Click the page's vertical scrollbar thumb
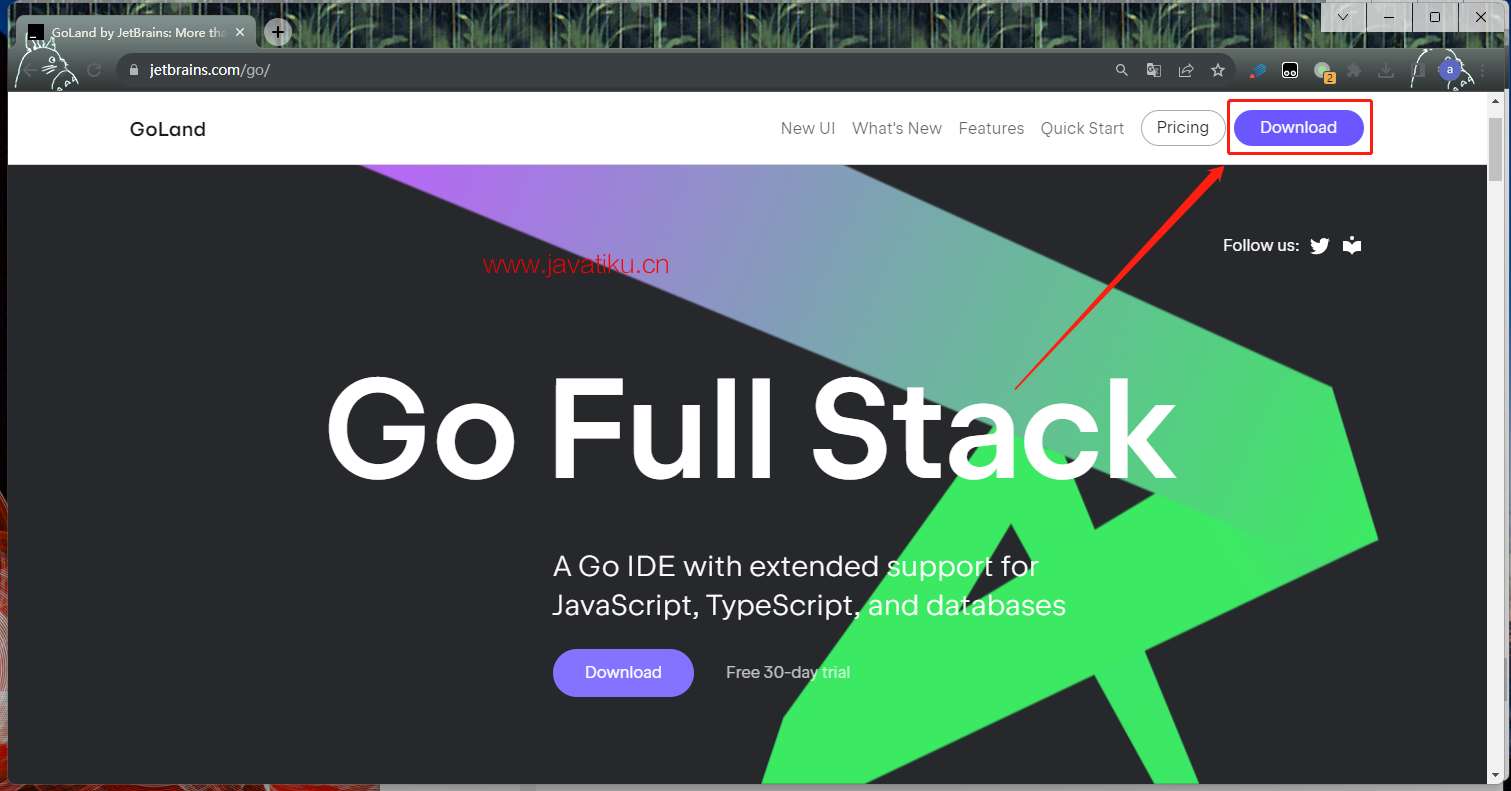The width and height of the screenshot is (1511, 791). pyautogui.click(x=1496, y=148)
